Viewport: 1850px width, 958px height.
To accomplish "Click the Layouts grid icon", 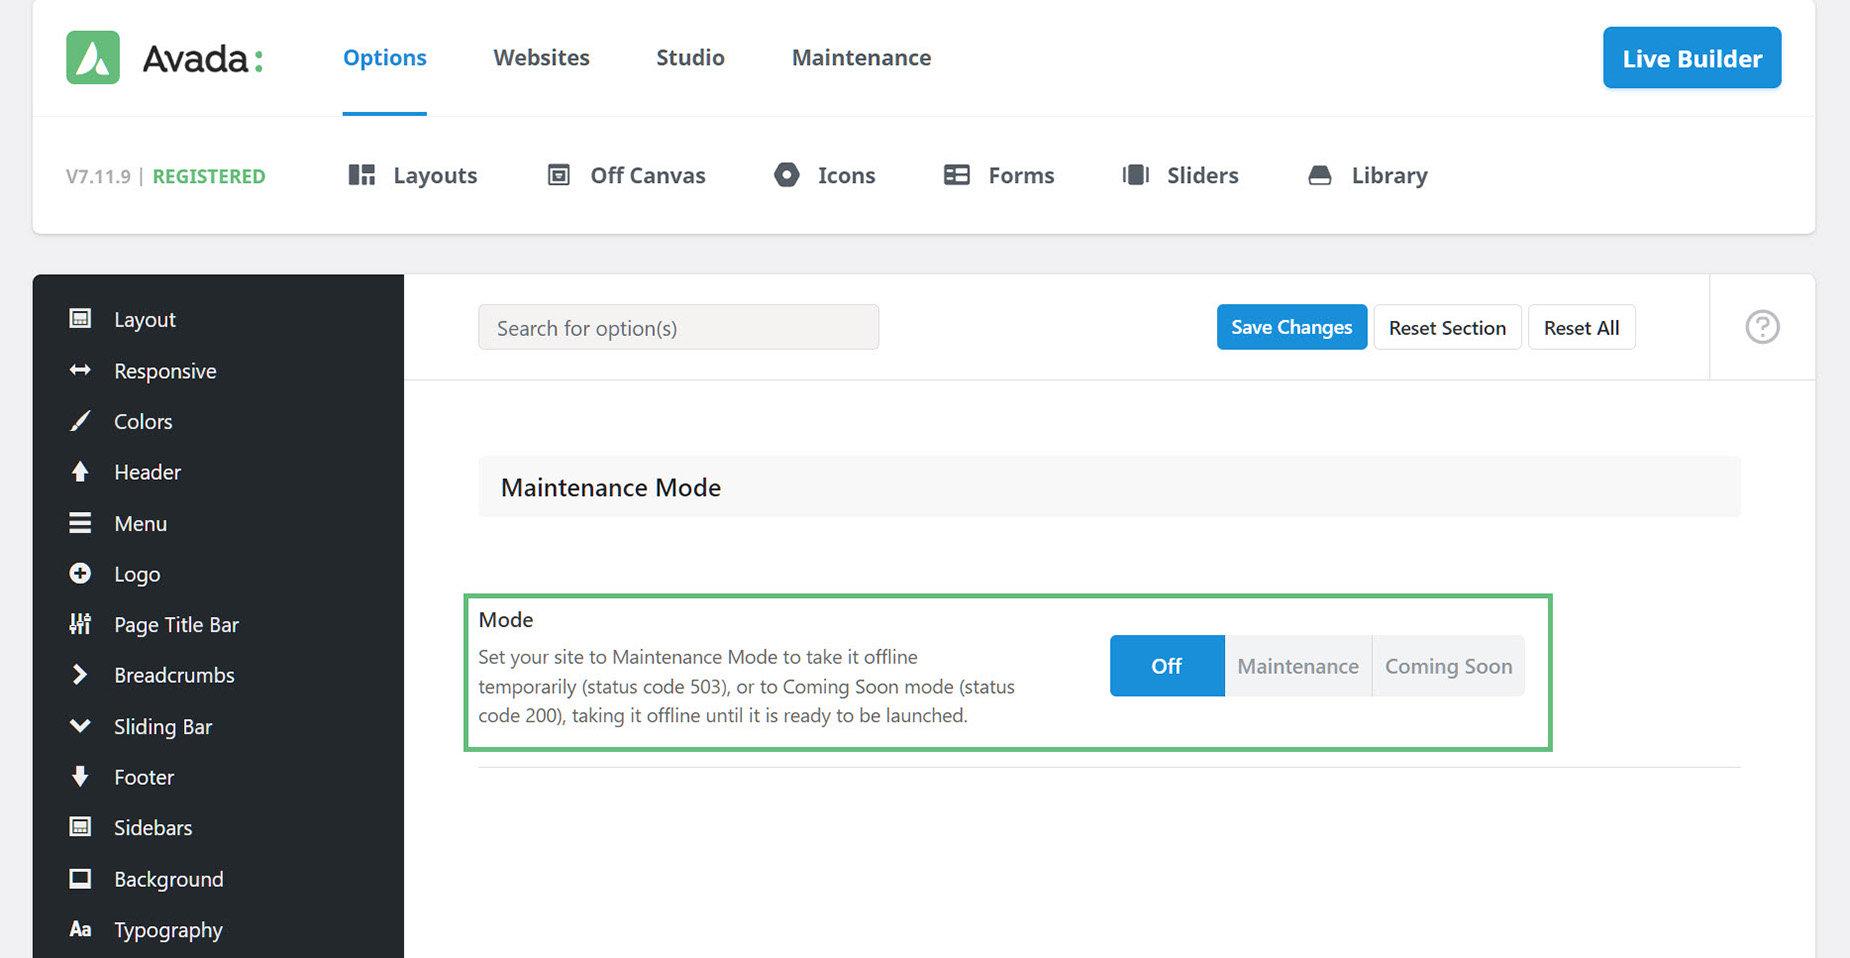I will (x=361, y=175).
